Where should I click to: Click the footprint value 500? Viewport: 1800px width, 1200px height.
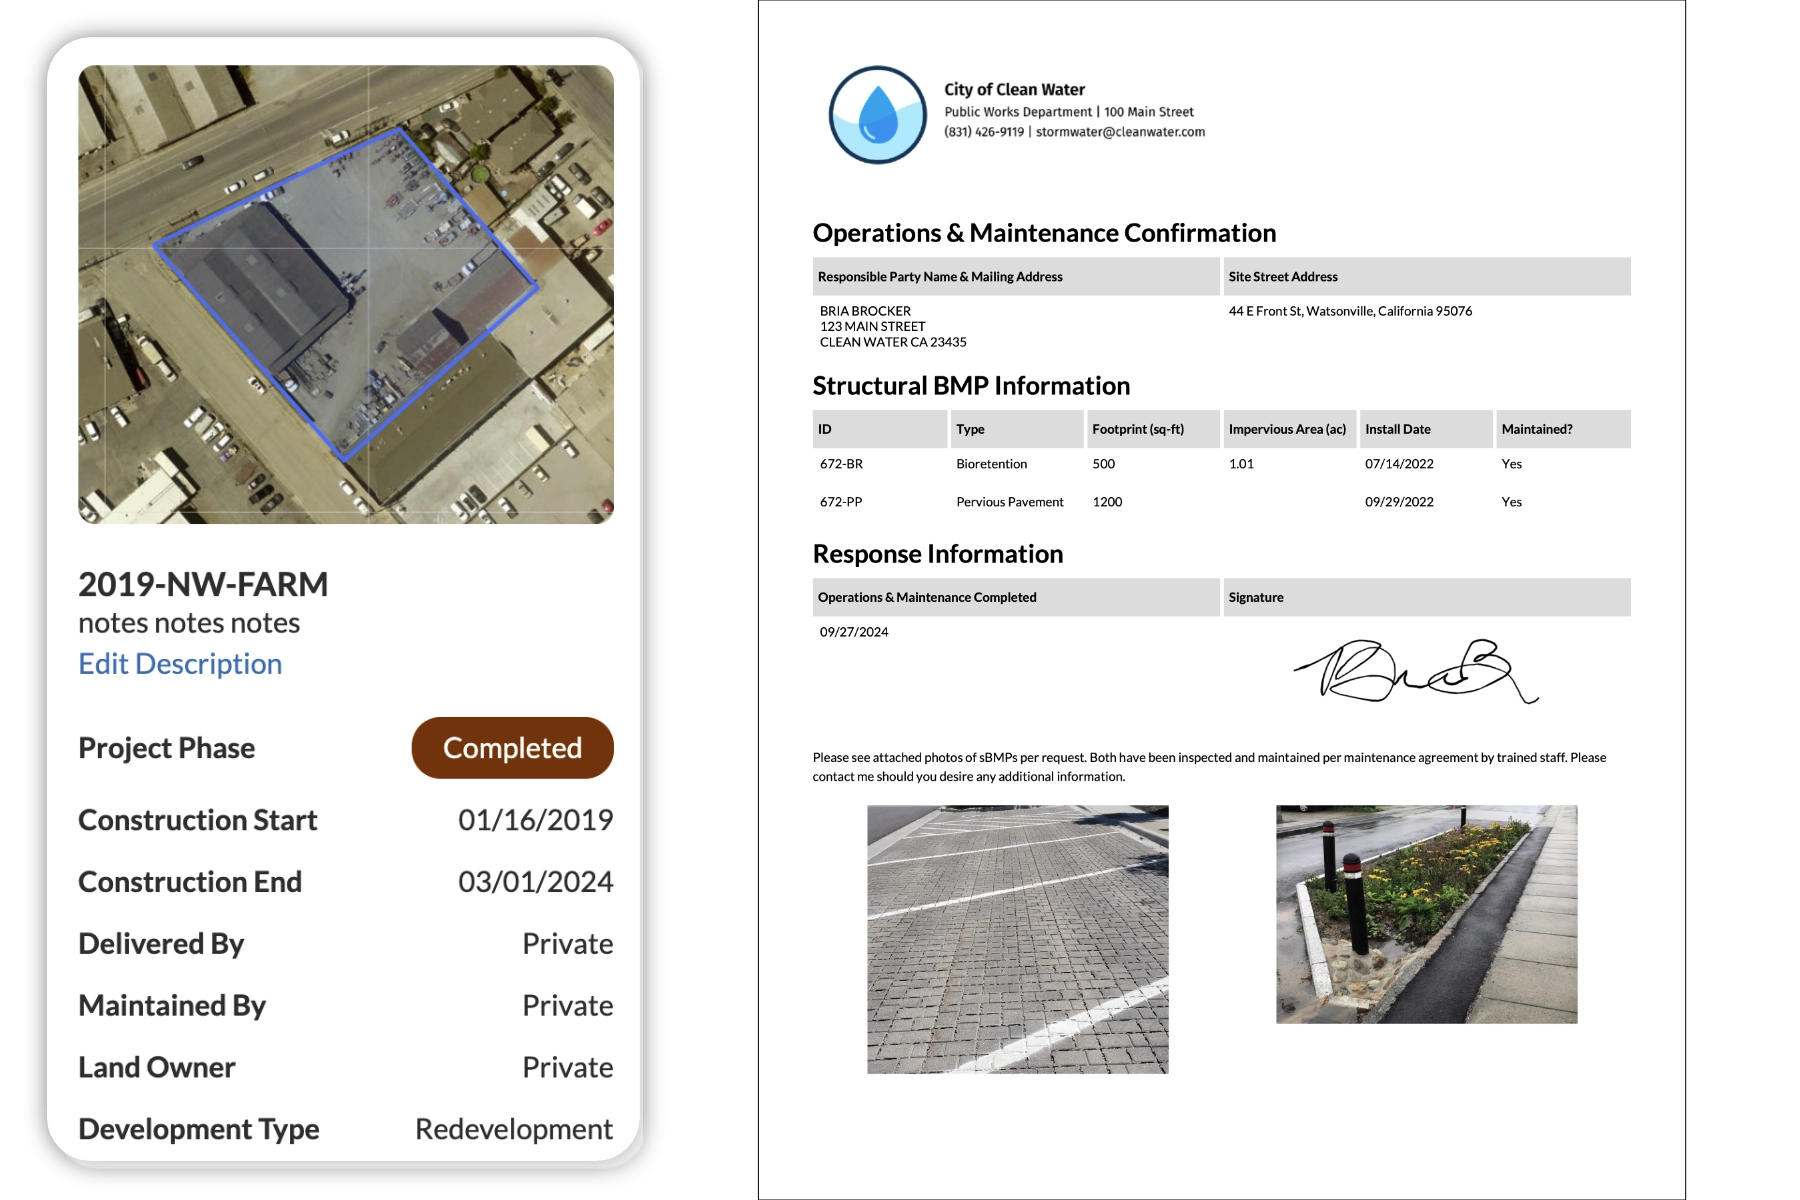tap(1103, 464)
